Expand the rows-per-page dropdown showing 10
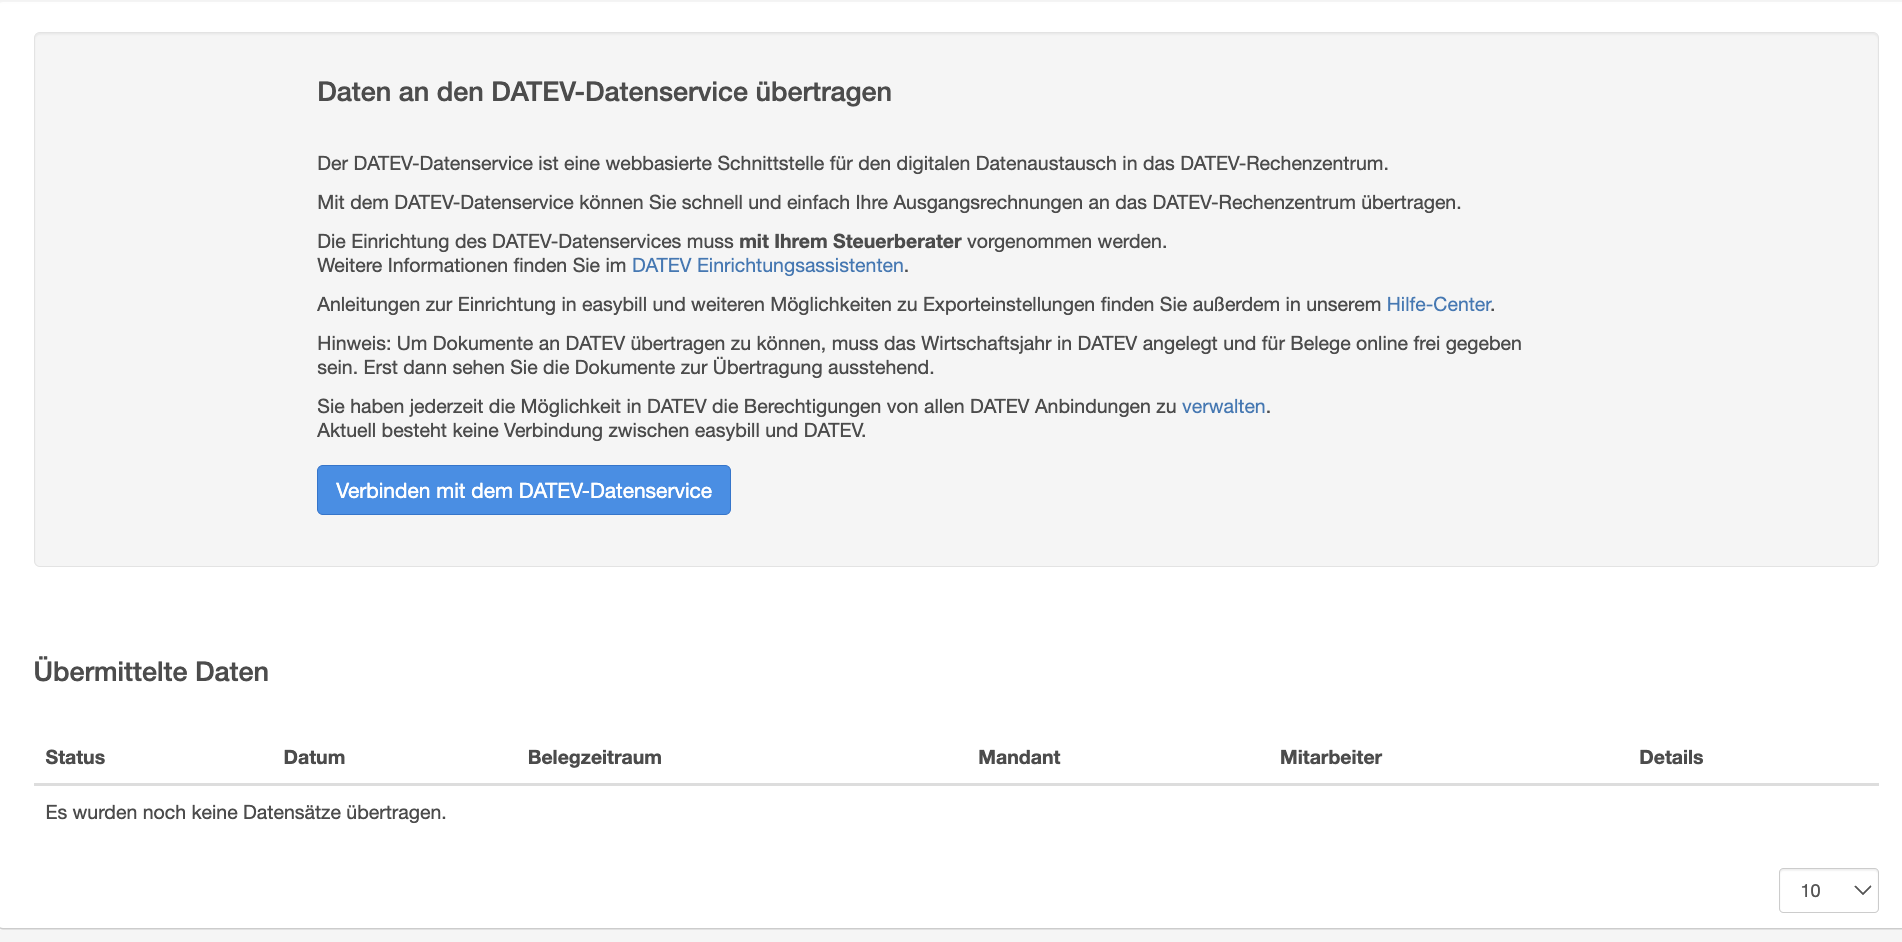This screenshot has width=1902, height=942. 1827,890
